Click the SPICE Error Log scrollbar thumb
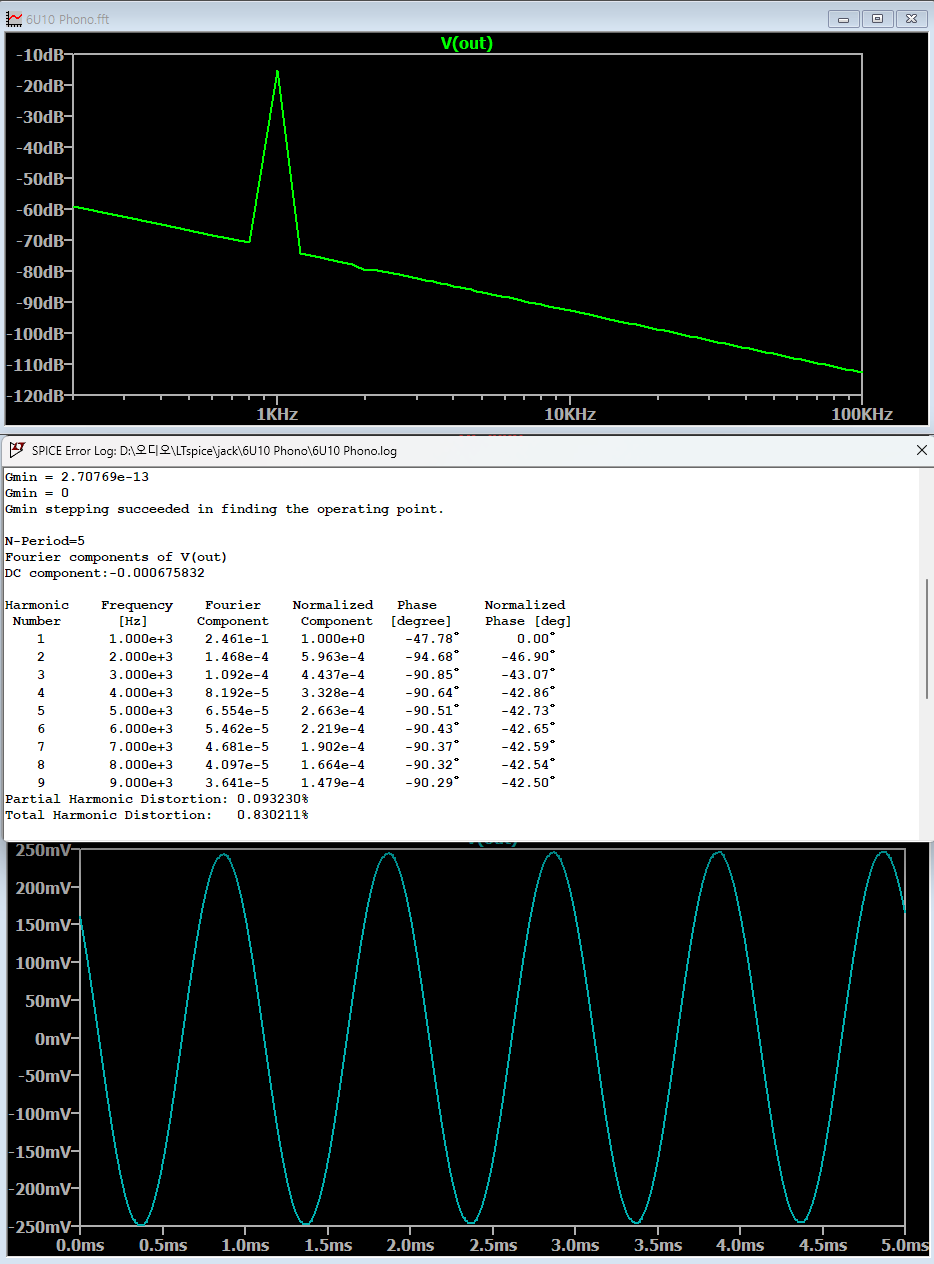This screenshot has width=934, height=1264. click(x=929, y=638)
